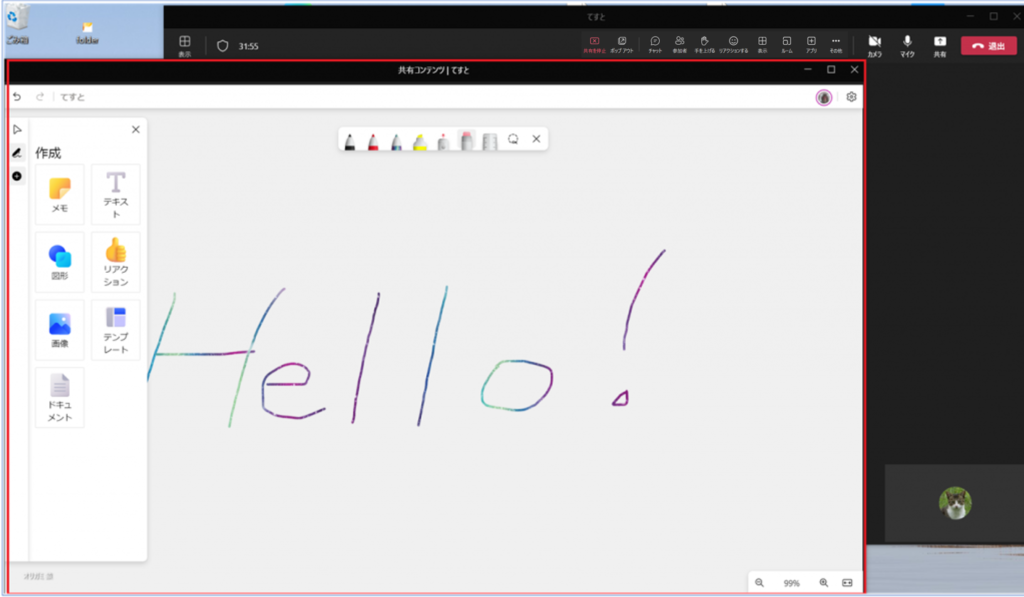
Task: Select the eraser tool in pen toolbar
Action: pos(466,141)
